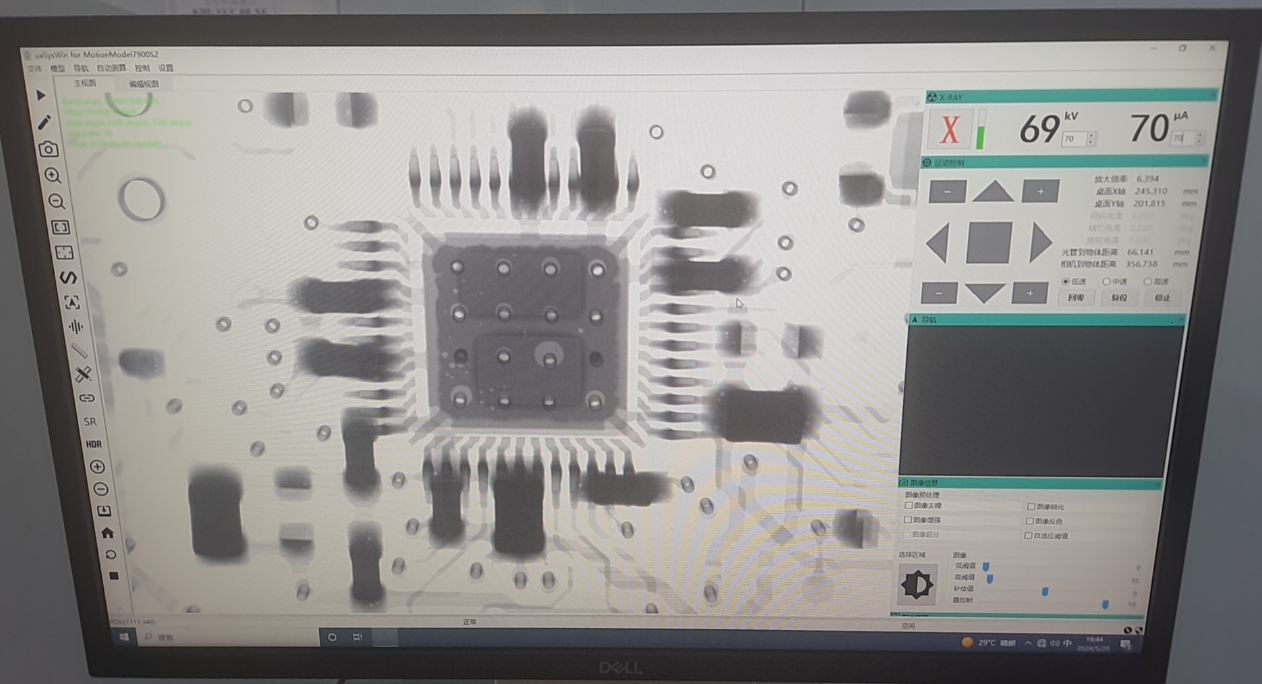The width and height of the screenshot is (1262, 684).
Task: Open the 导航 menu
Action: click(x=81, y=68)
